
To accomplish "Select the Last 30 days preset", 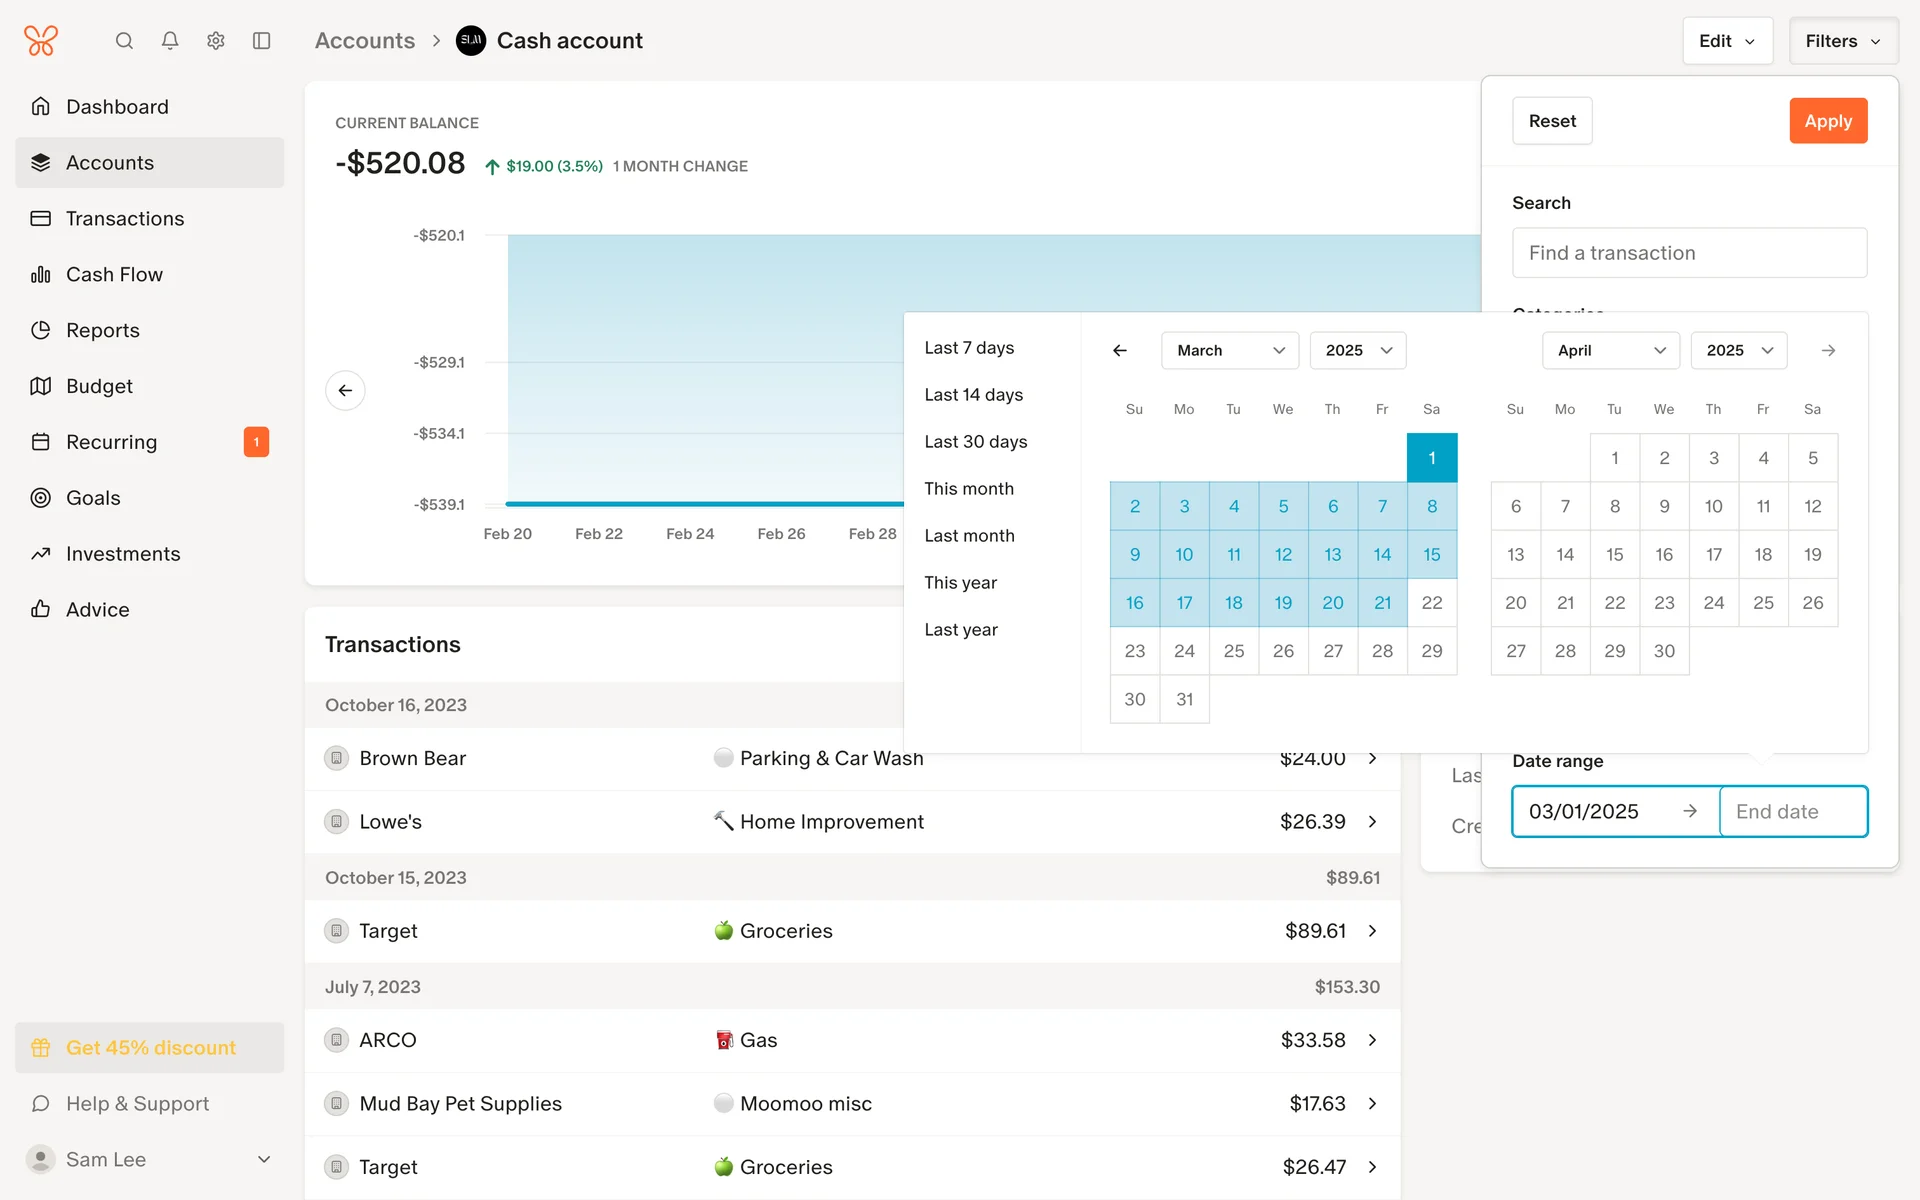I will [975, 442].
